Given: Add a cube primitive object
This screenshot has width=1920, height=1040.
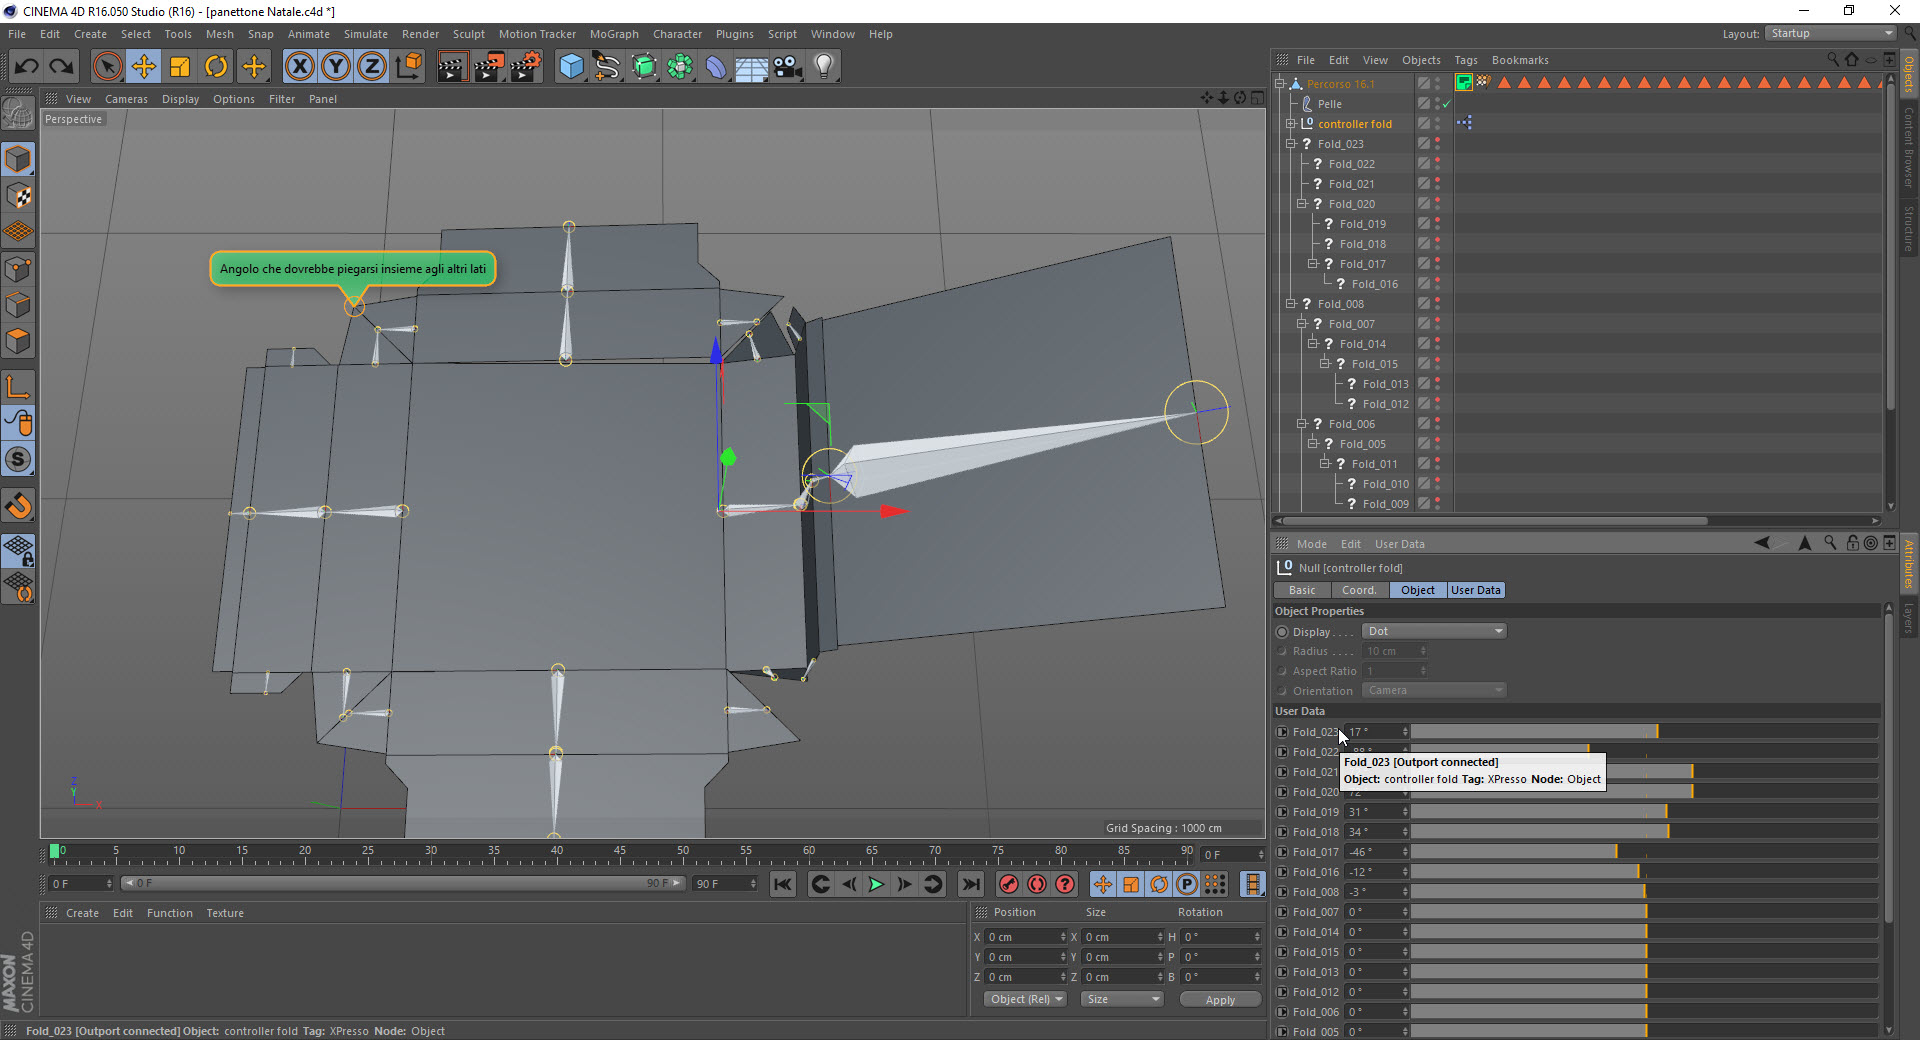Looking at the screenshot, I should [571, 67].
